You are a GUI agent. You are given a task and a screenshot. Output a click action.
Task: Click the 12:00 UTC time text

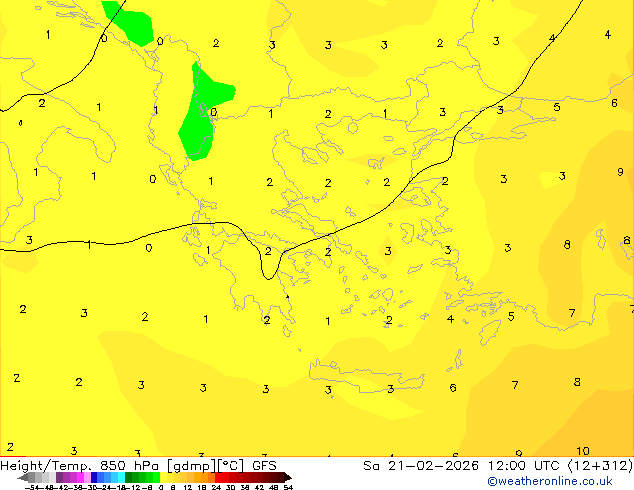(x=524, y=466)
